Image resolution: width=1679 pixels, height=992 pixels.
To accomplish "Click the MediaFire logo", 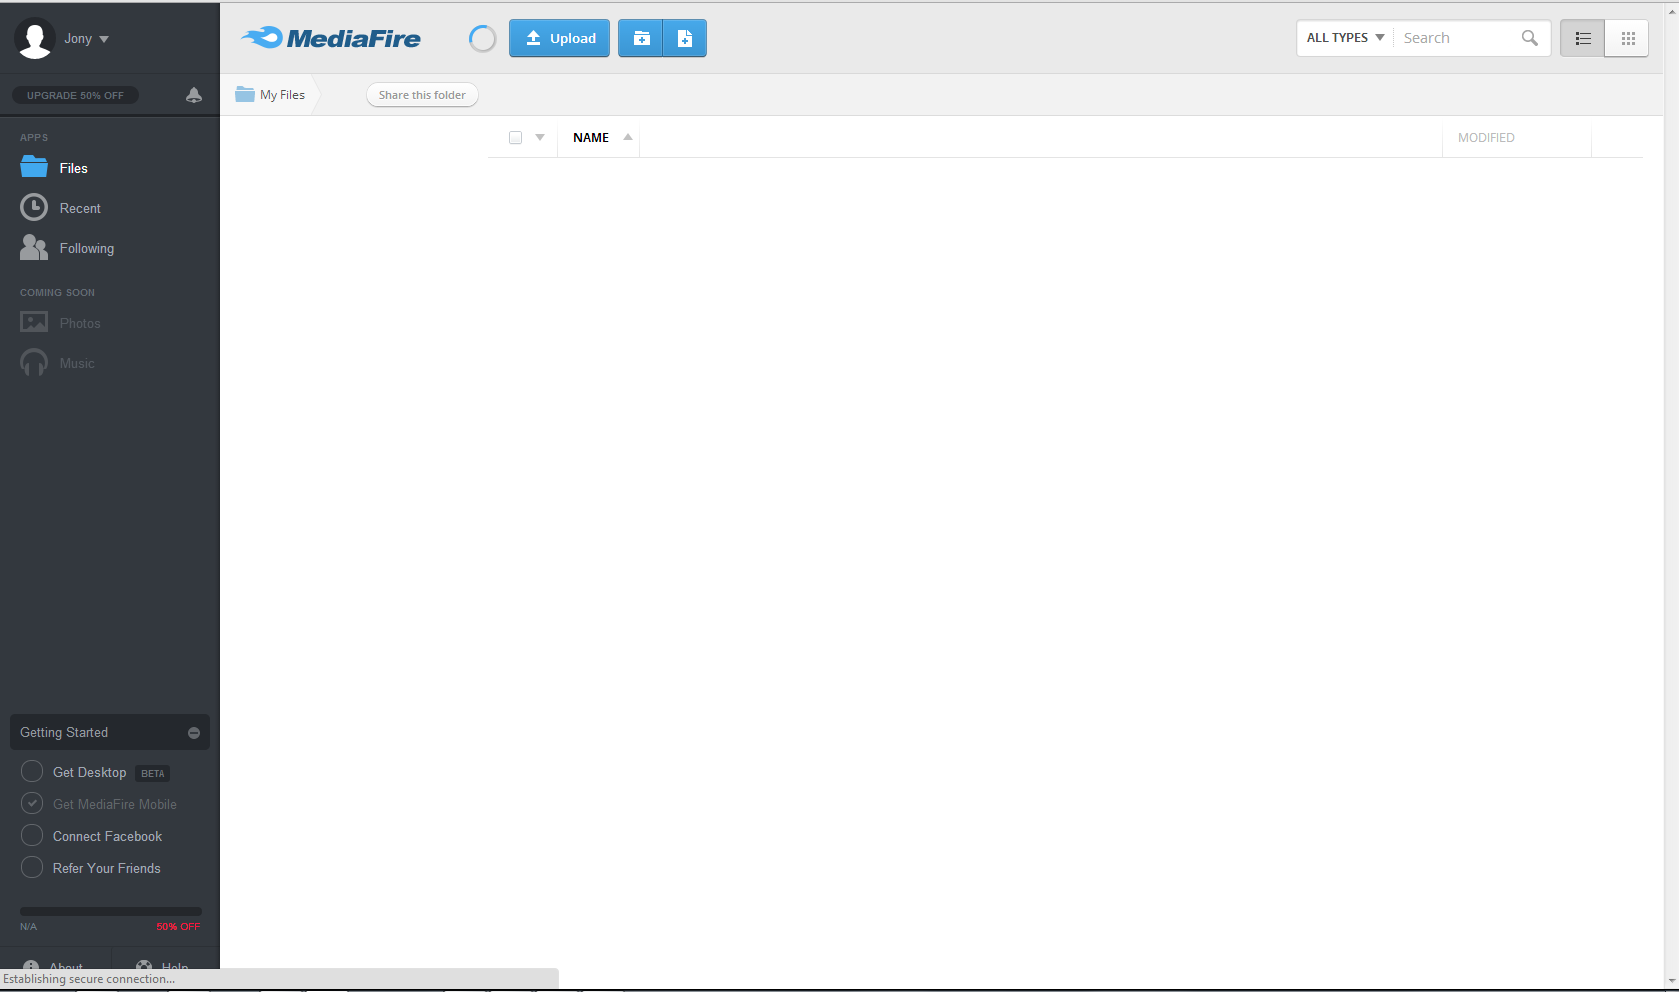I will coord(331,38).
